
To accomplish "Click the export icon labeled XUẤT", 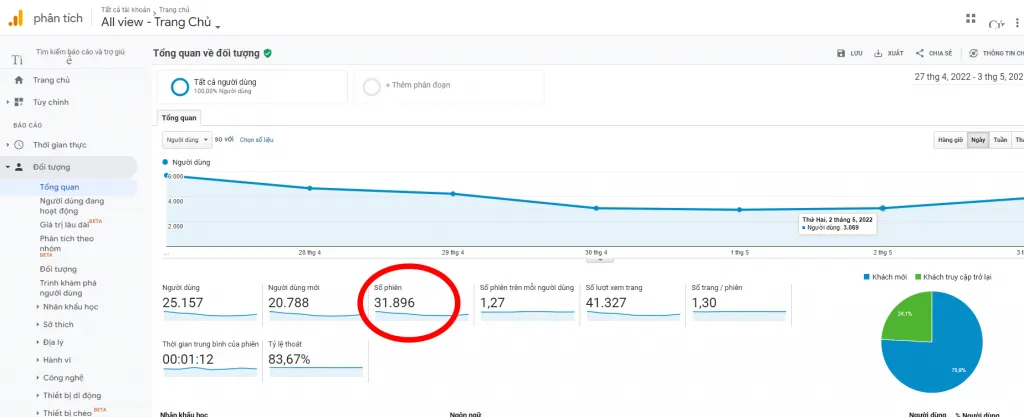I will point(878,54).
